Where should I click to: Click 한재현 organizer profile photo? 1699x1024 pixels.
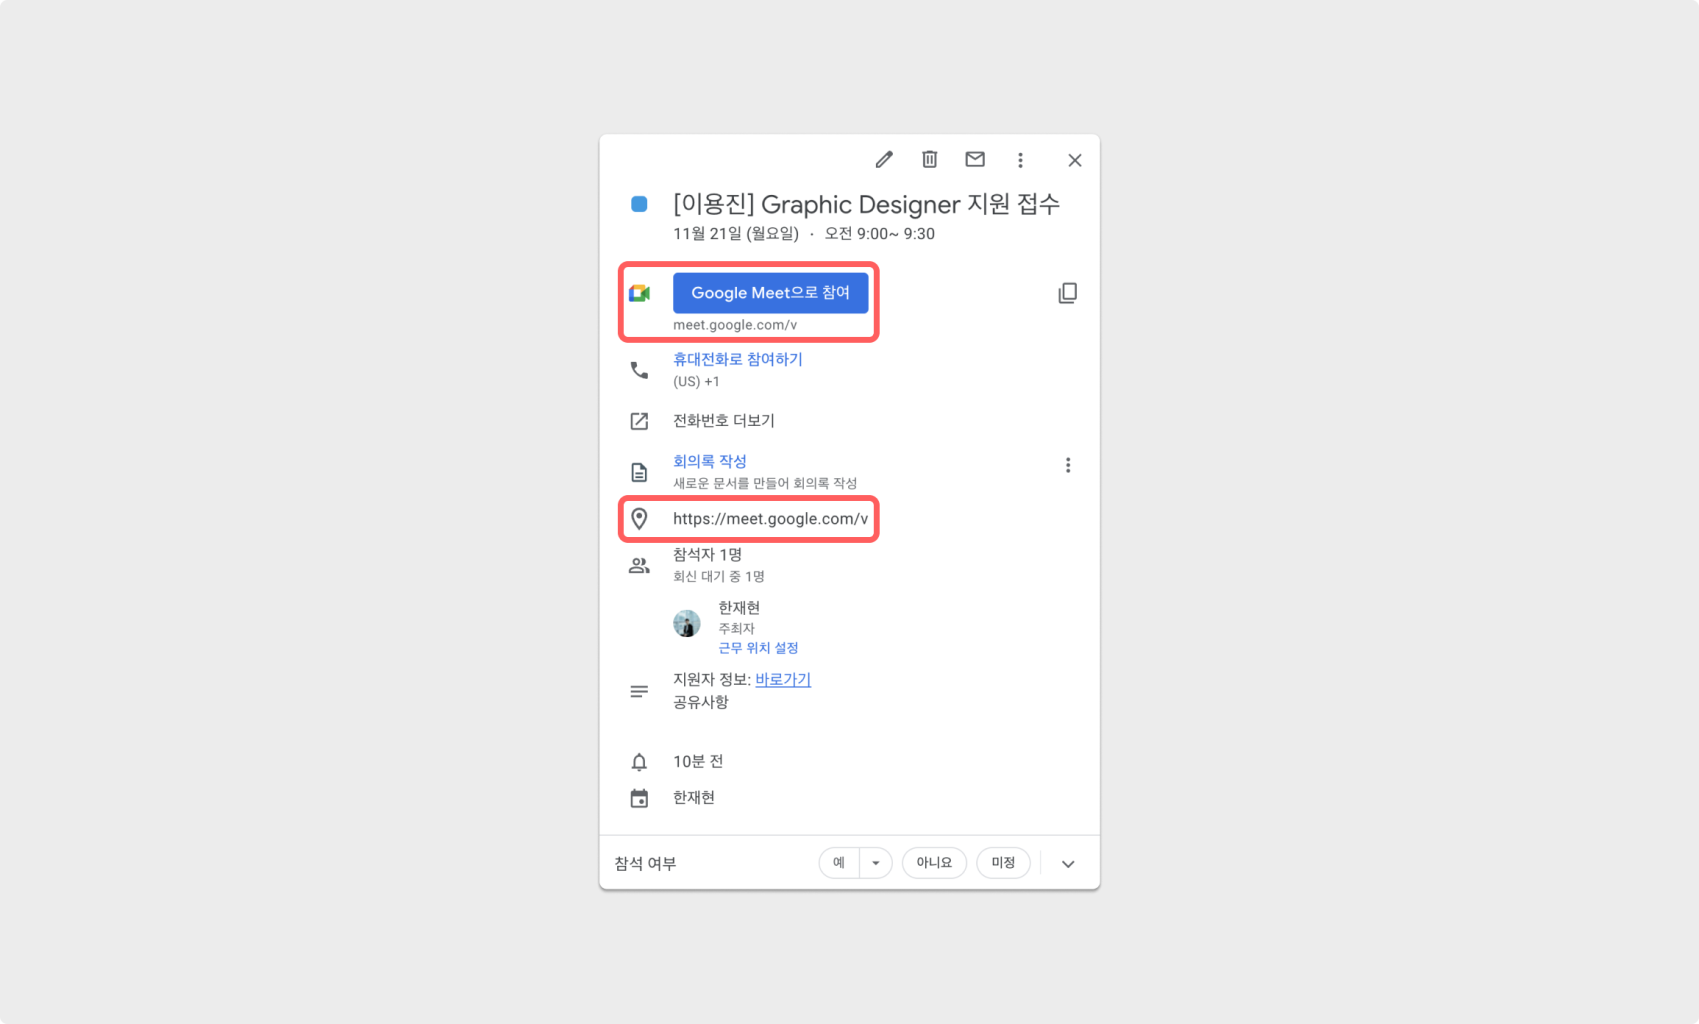(x=687, y=624)
